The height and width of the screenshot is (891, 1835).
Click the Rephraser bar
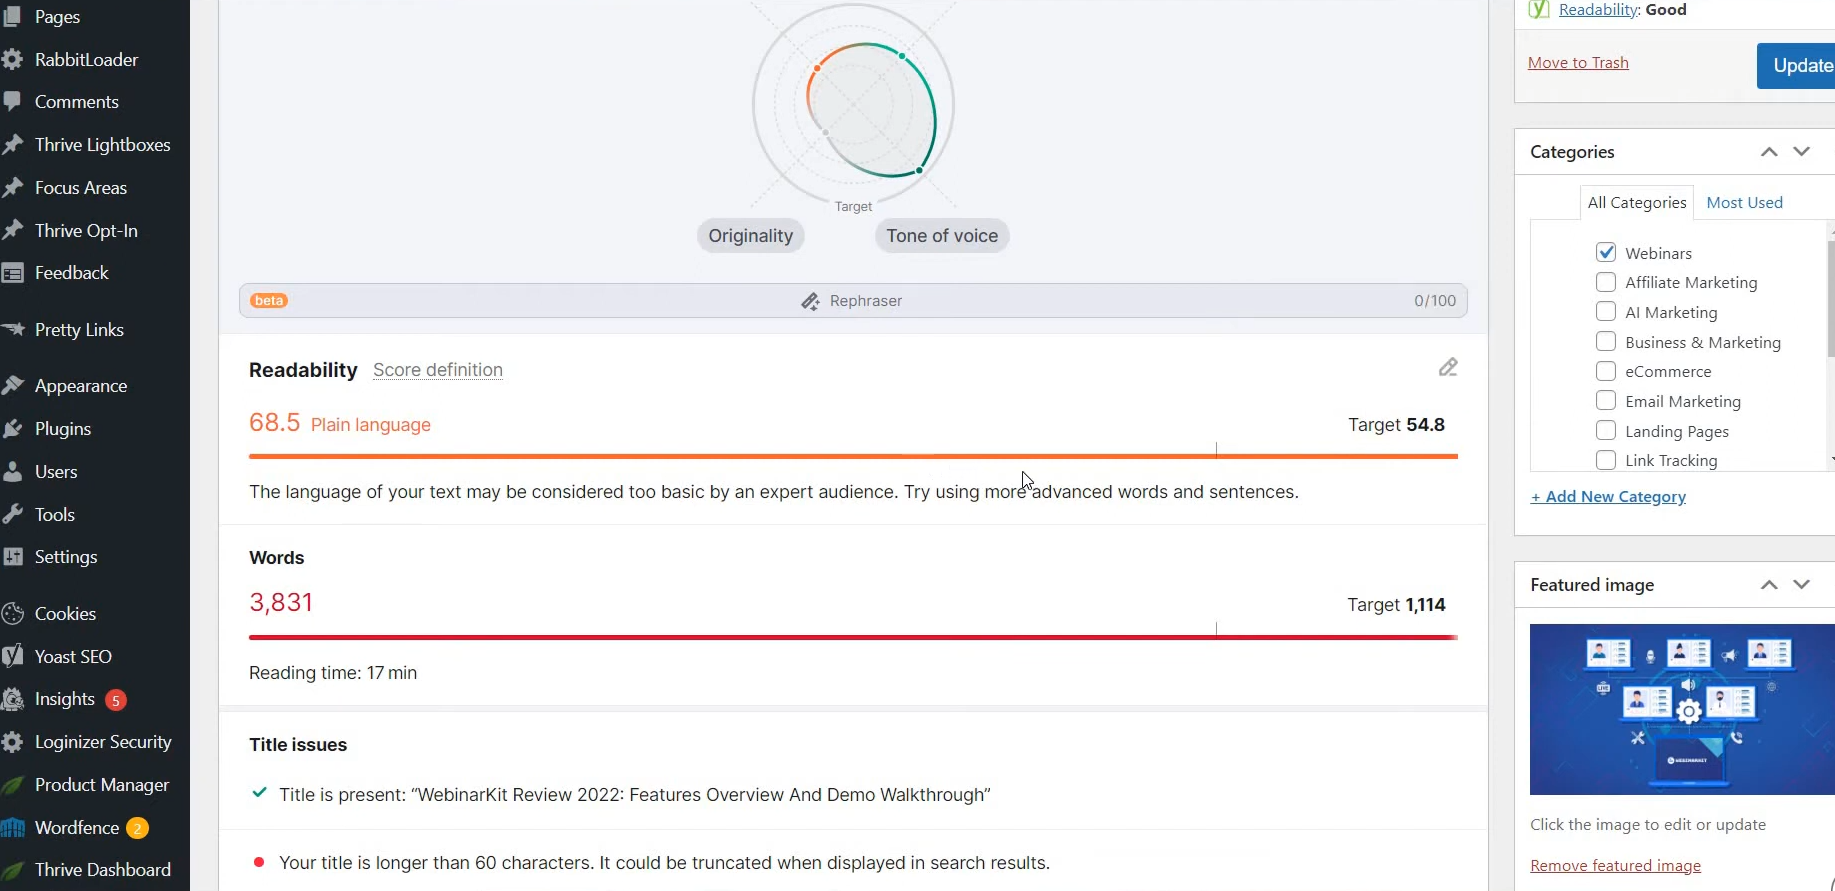(x=853, y=301)
